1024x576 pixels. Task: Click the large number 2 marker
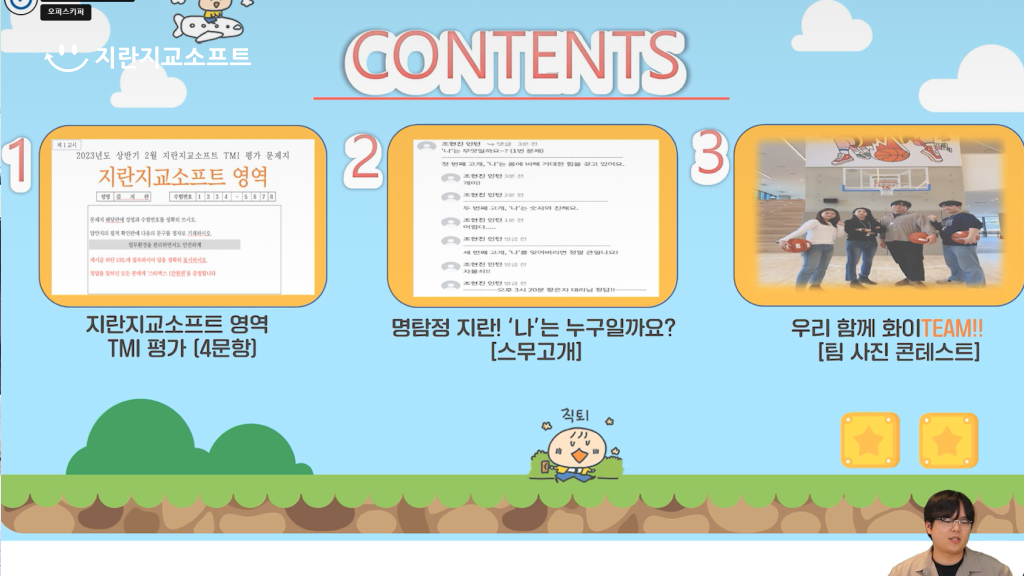pos(363,159)
